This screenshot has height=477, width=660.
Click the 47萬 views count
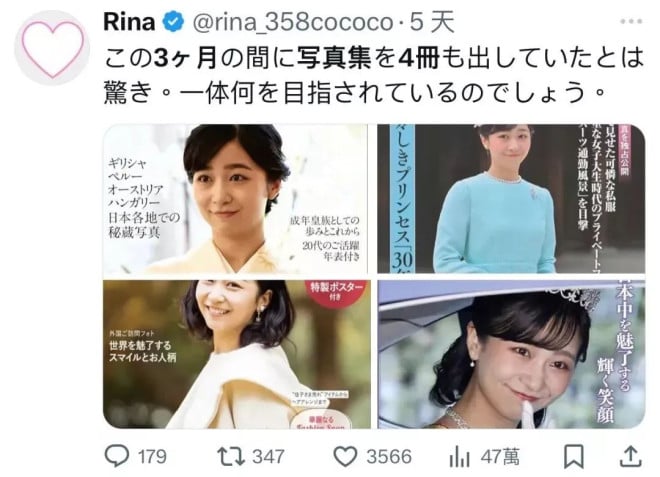click(x=500, y=457)
